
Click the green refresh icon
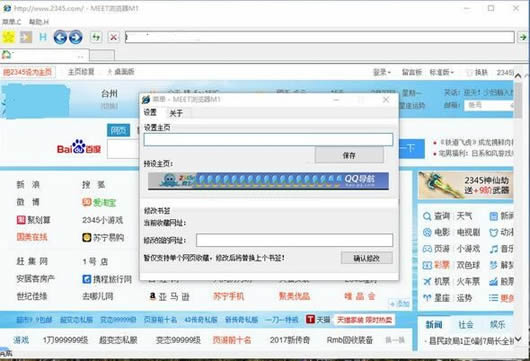pyautogui.click(x=96, y=37)
